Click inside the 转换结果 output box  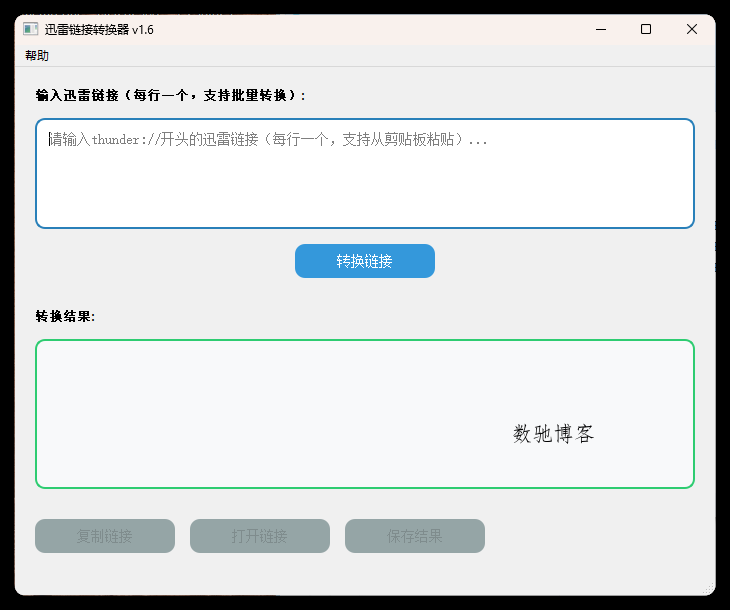click(x=365, y=414)
